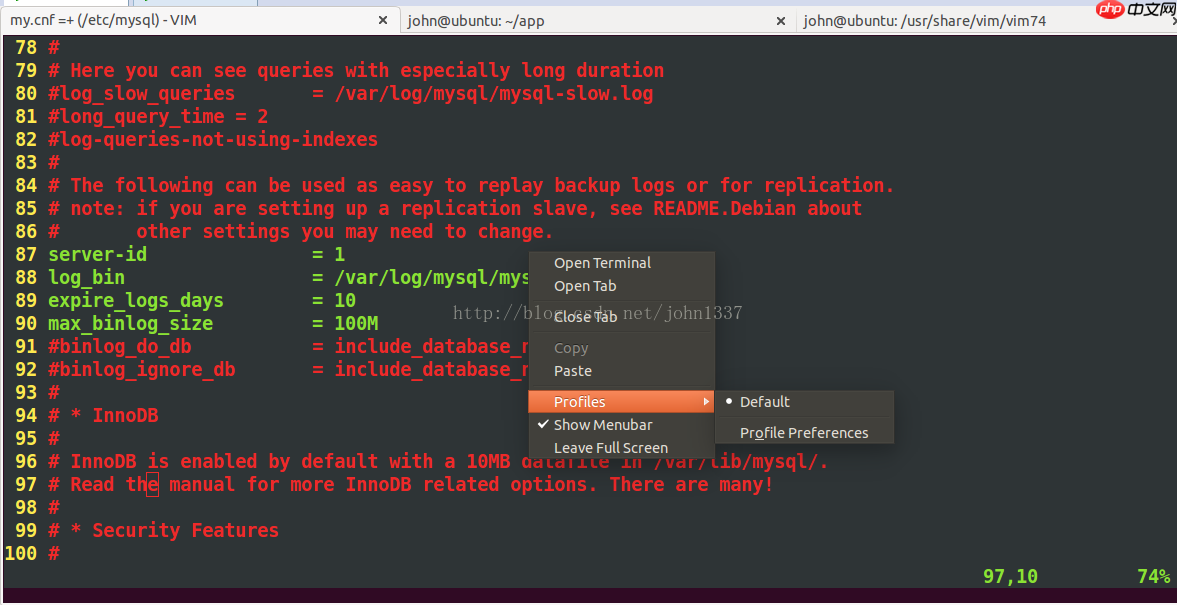The width and height of the screenshot is (1177, 605).
Task: Select Leave Full Screen
Action: [x=610, y=448]
